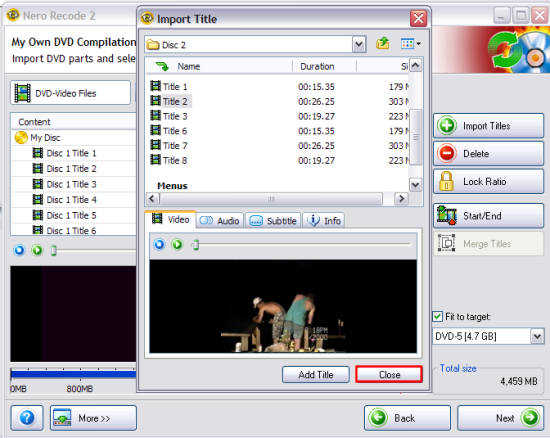Click the horizontal scroll left arrow
This screenshot has width=550, height=438.
pyautogui.click(x=152, y=198)
